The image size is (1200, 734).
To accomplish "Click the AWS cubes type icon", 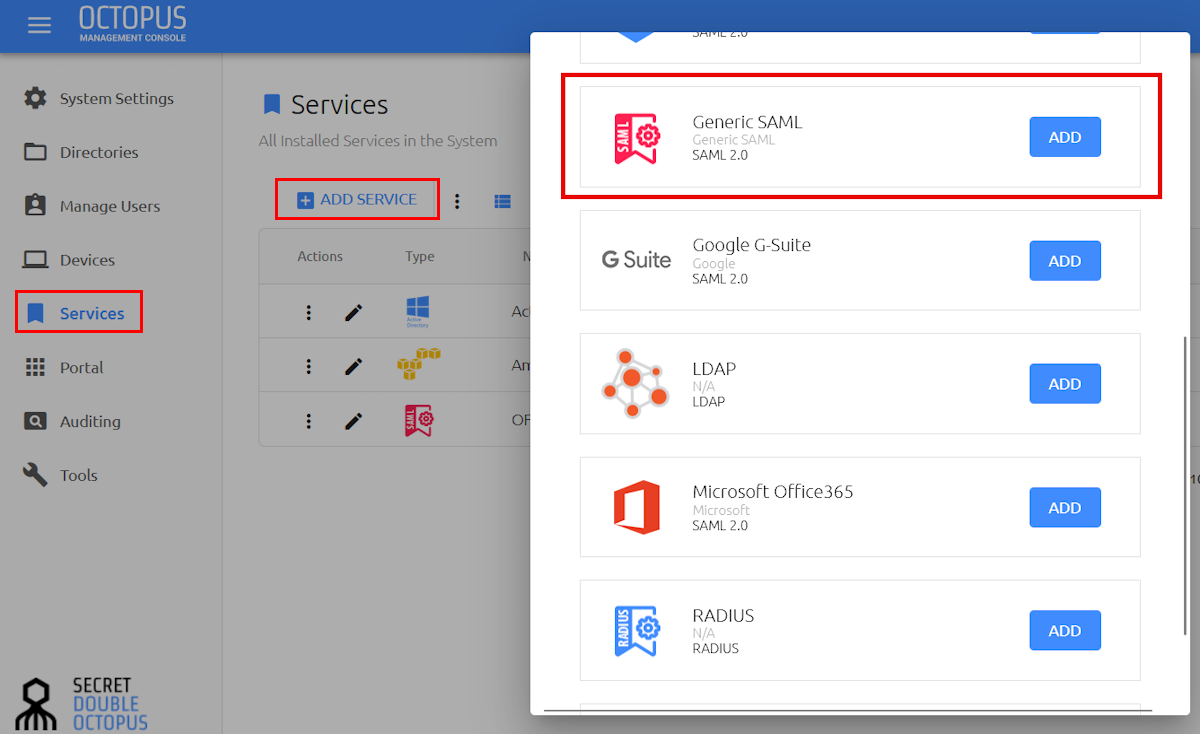I will coord(419,364).
